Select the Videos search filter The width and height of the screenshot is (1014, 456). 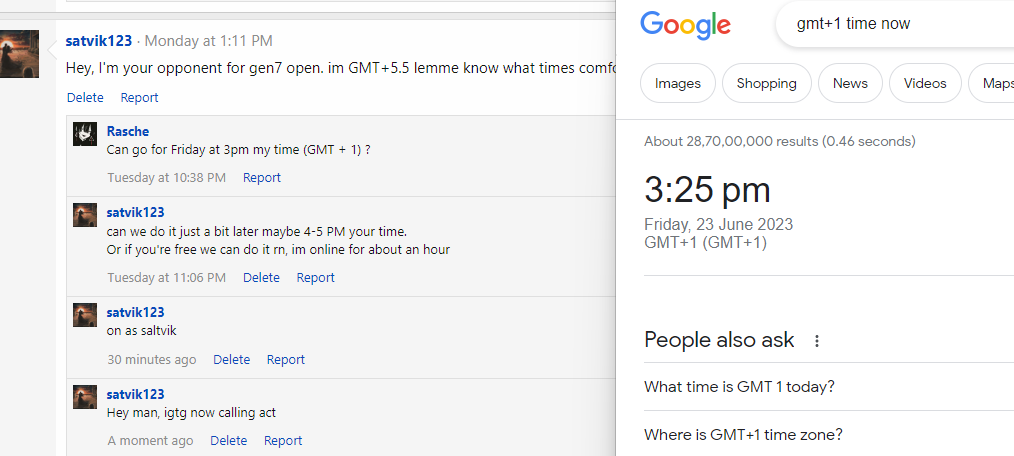pos(925,84)
